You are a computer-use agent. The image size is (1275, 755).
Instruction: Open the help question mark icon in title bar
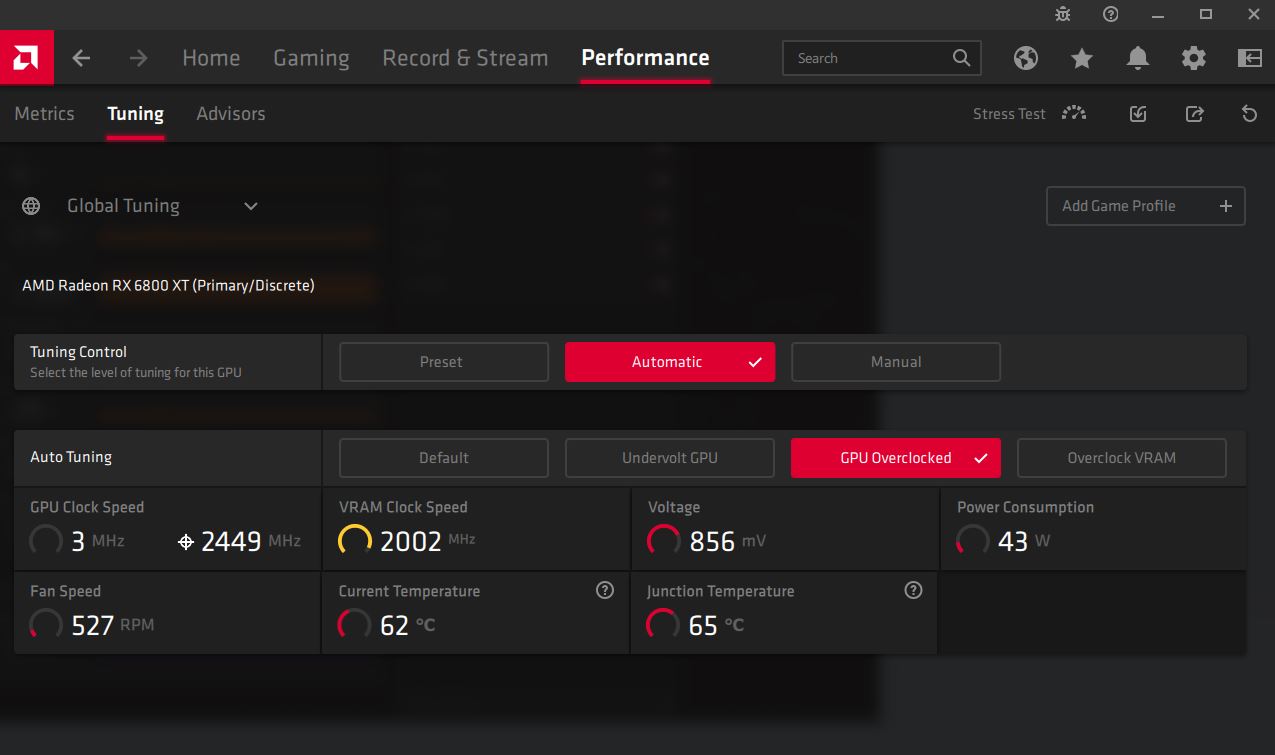point(1111,14)
